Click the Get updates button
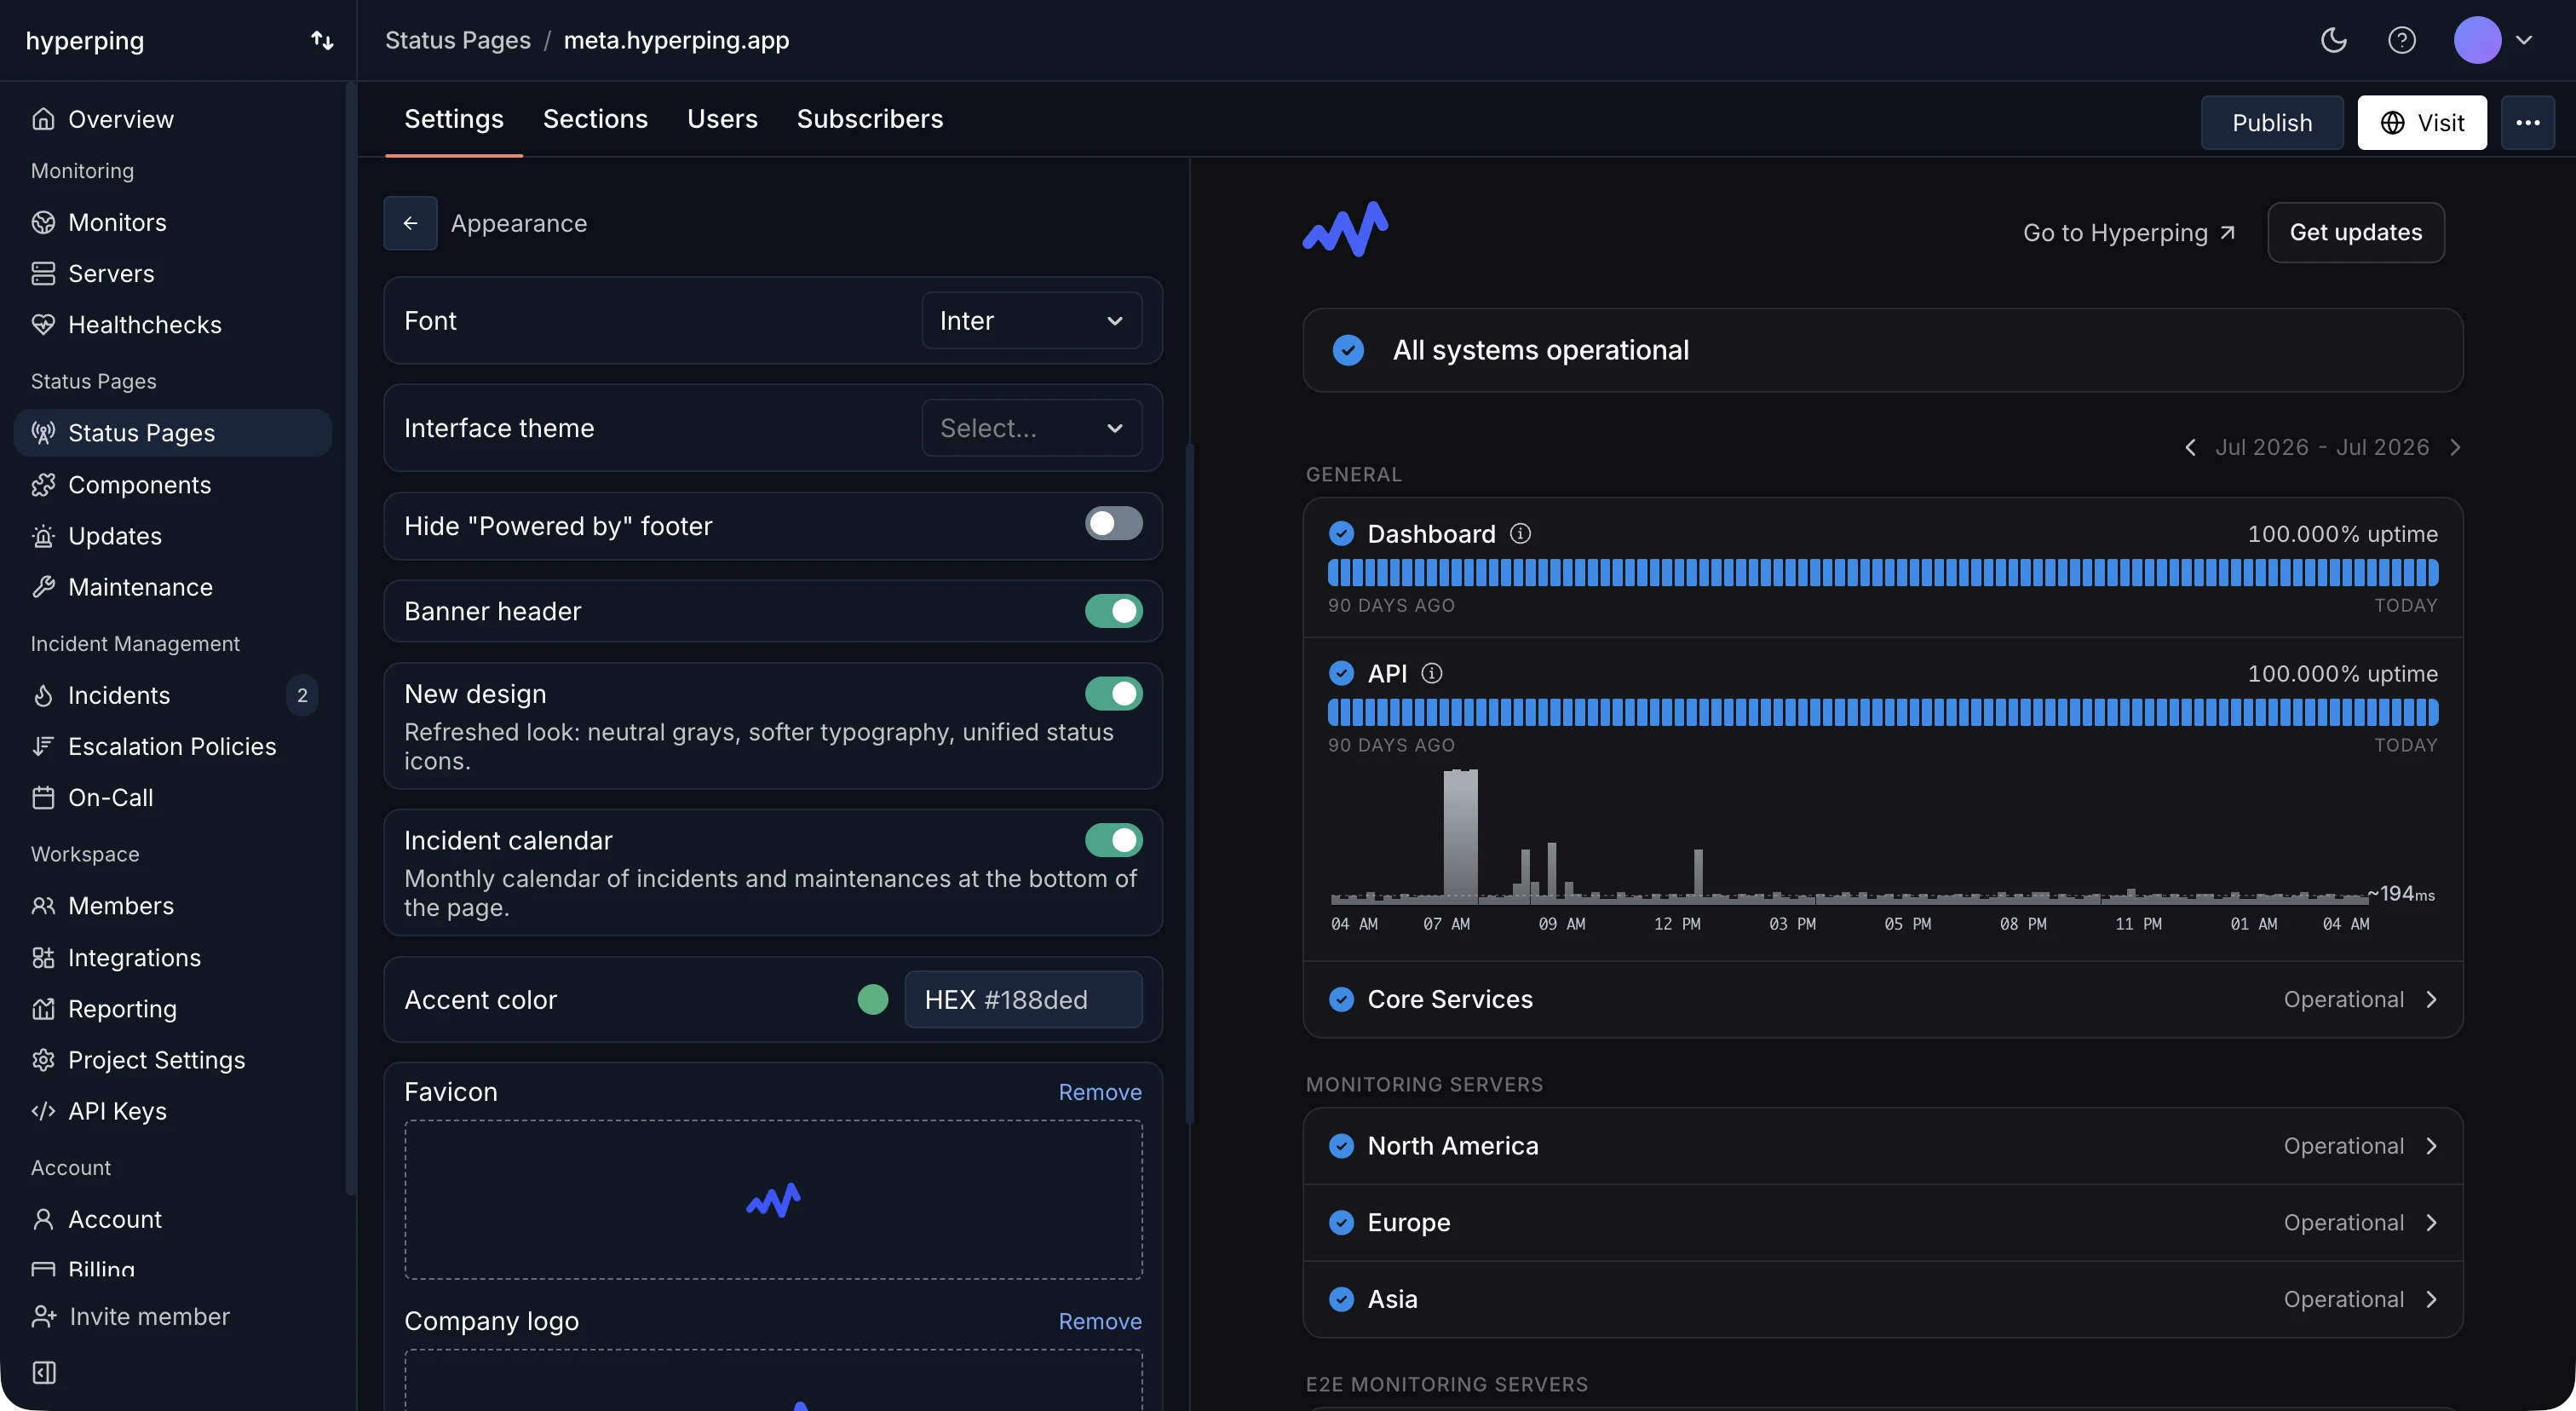2576x1411 pixels. click(x=2355, y=232)
